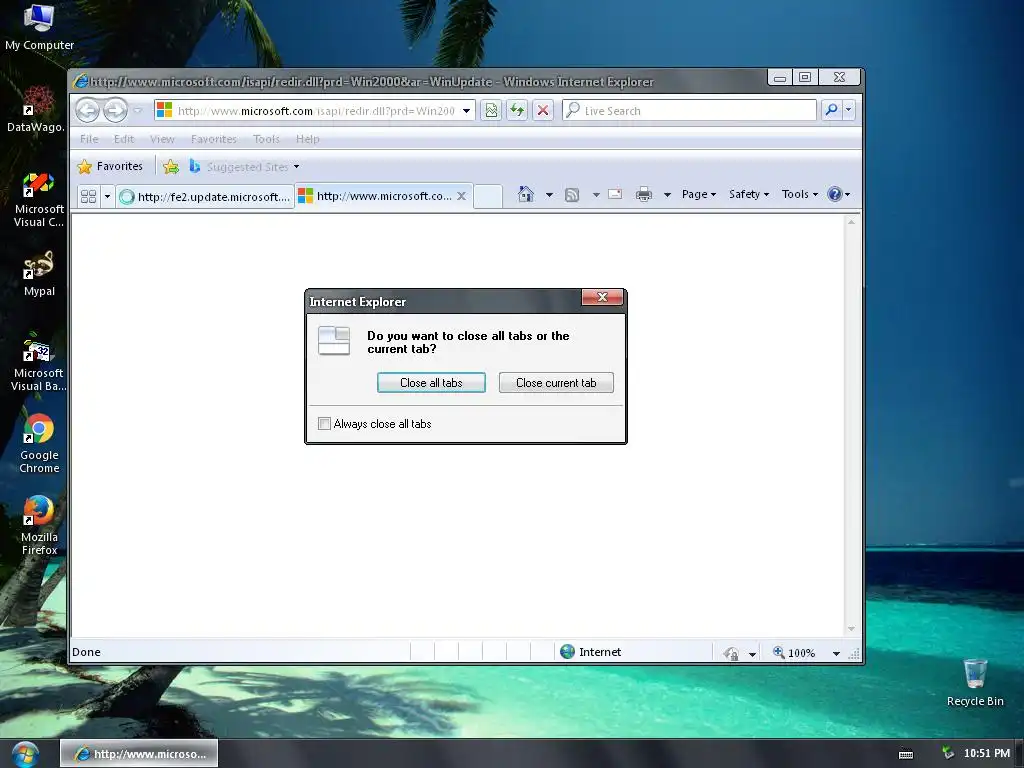Open the Safety command menu
Image resolution: width=1024 pixels, height=768 pixels.
point(749,194)
